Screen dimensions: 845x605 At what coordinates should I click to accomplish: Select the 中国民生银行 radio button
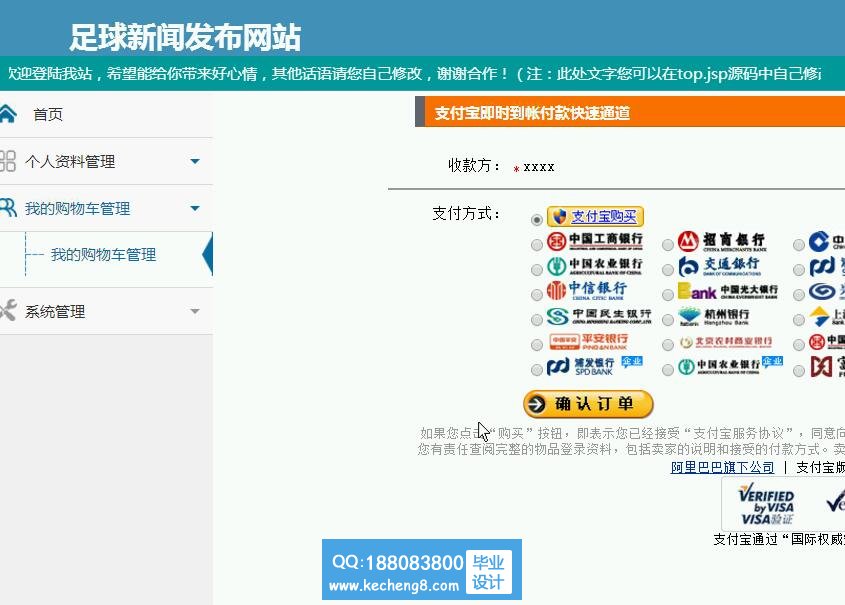pyautogui.click(x=537, y=320)
